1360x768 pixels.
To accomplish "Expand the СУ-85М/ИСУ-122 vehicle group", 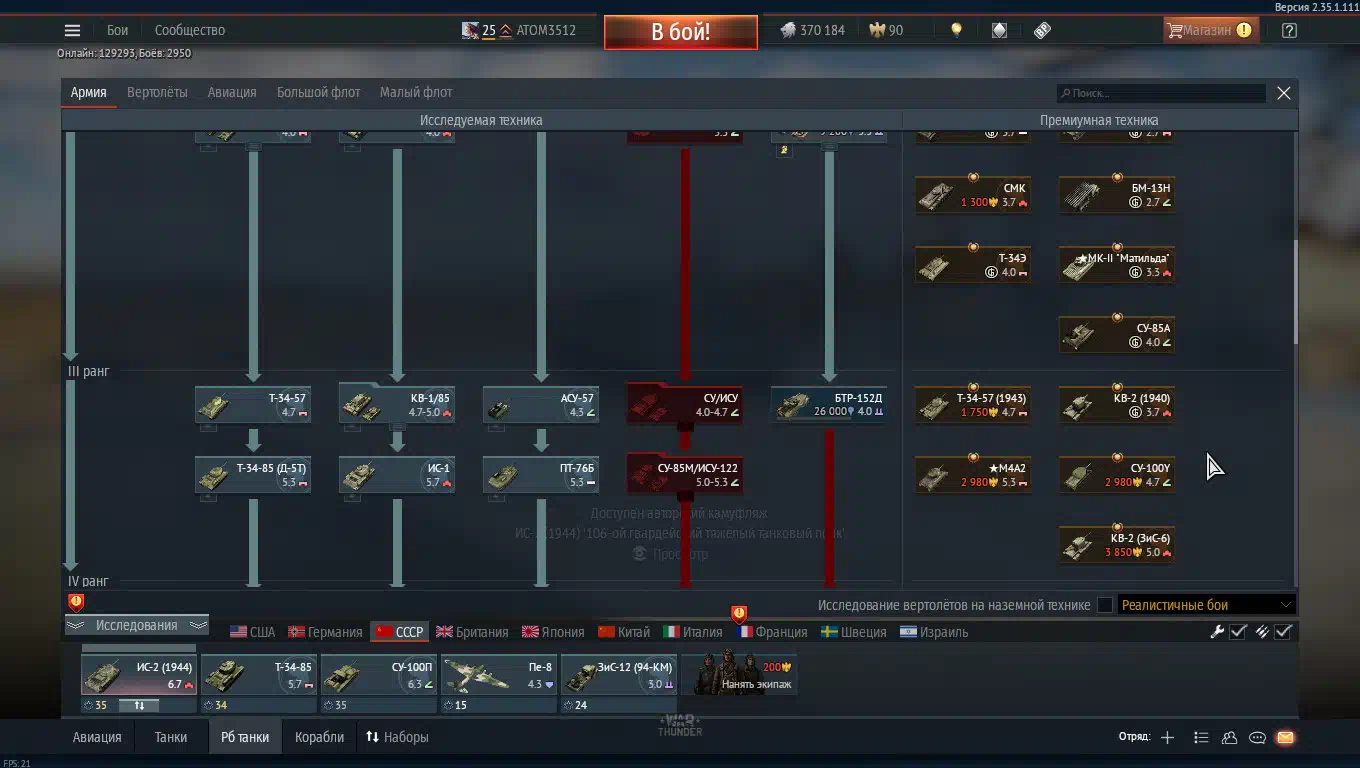I will click(x=685, y=474).
